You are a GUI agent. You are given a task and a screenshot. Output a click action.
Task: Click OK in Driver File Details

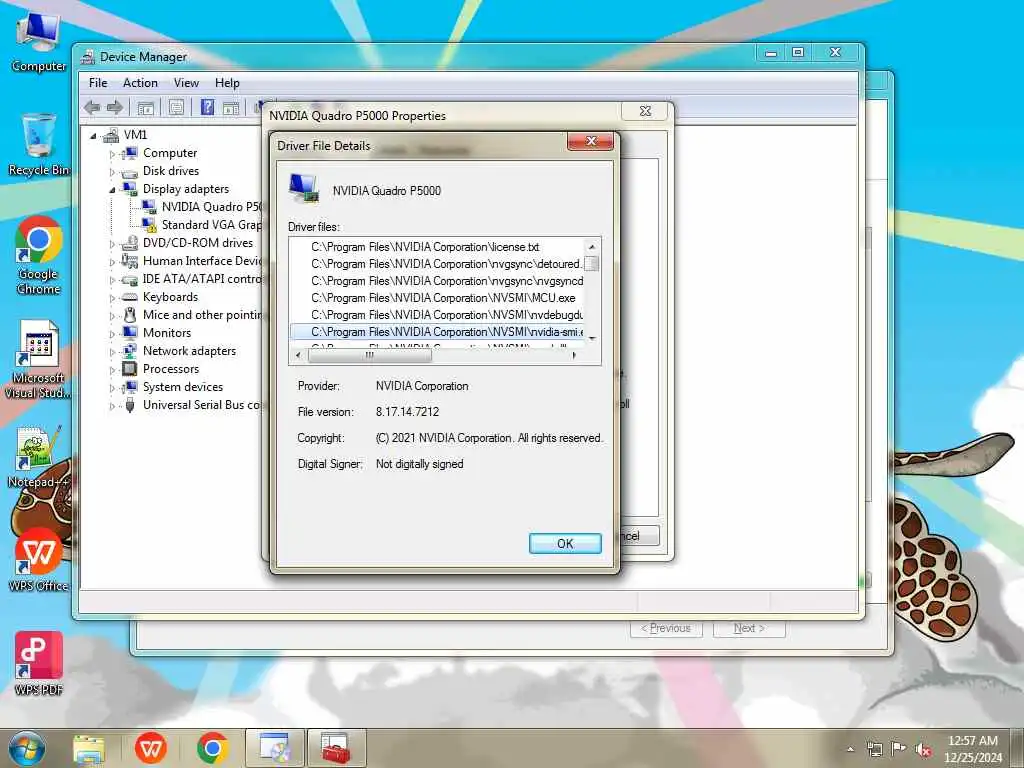pyautogui.click(x=565, y=543)
